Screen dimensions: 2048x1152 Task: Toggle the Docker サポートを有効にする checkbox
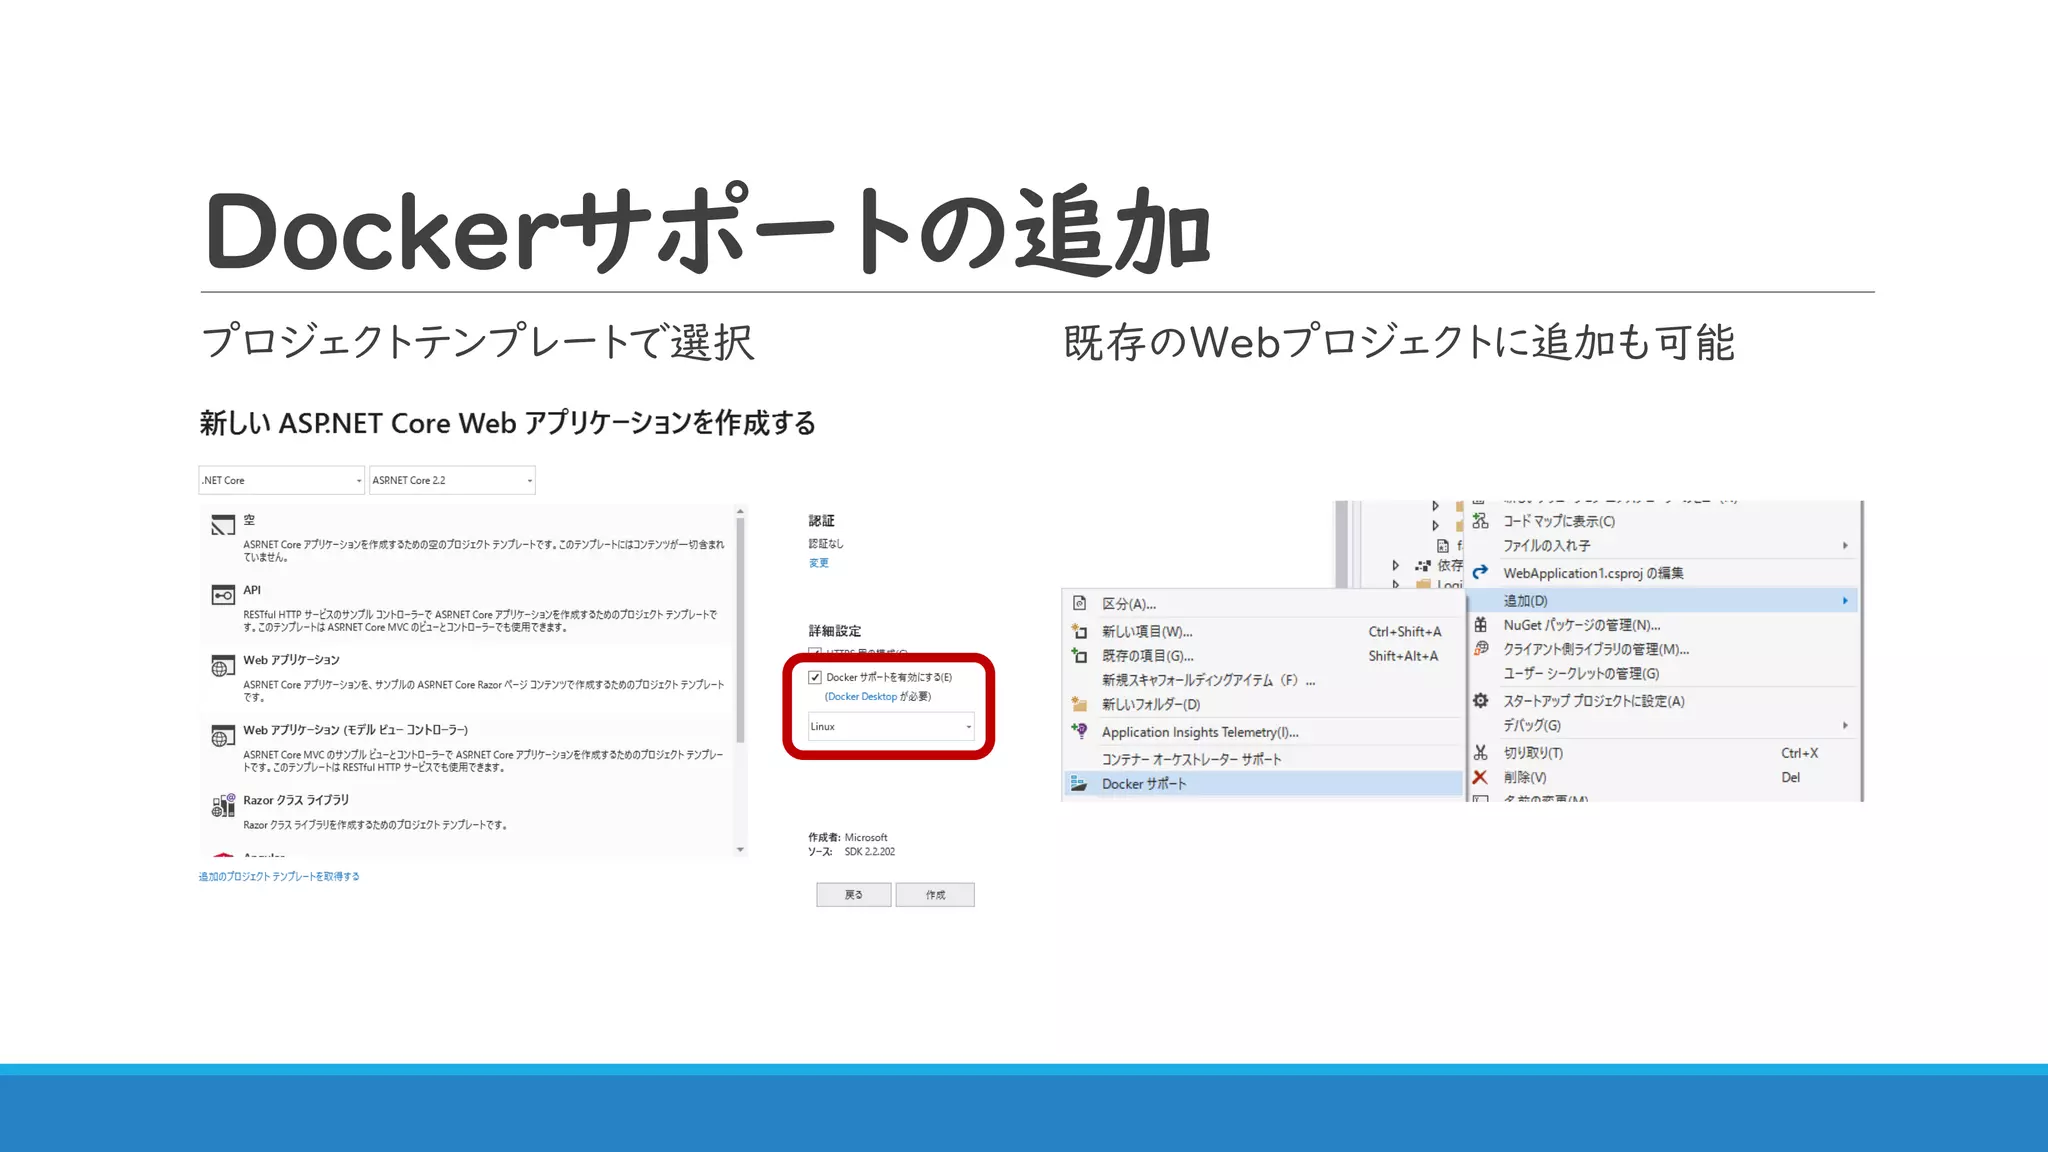click(x=815, y=677)
